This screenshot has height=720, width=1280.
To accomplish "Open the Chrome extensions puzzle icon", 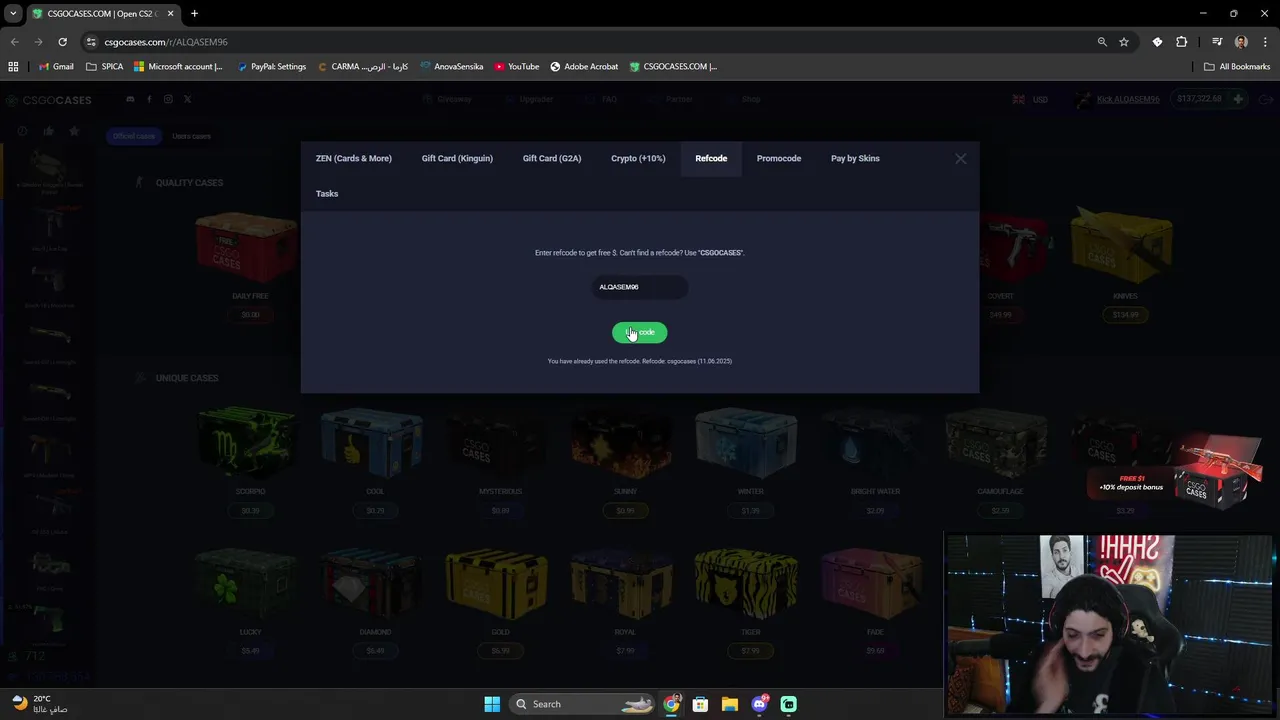I will click(1182, 42).
